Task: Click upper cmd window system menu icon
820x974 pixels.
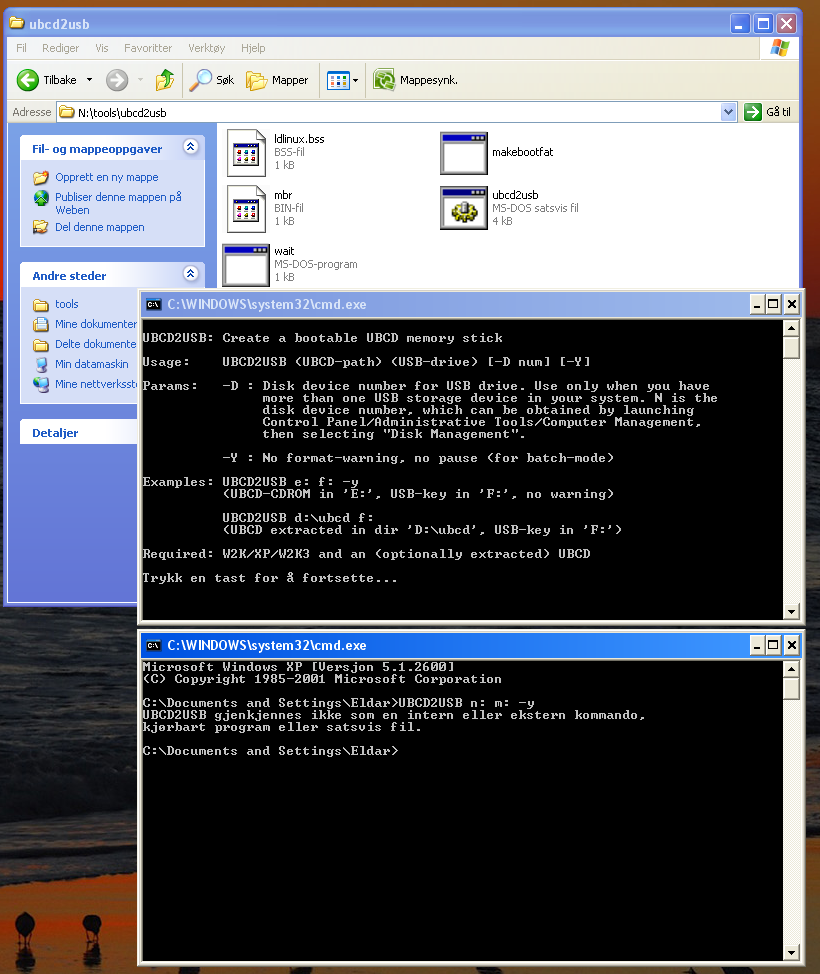Action: pos(153,304)
